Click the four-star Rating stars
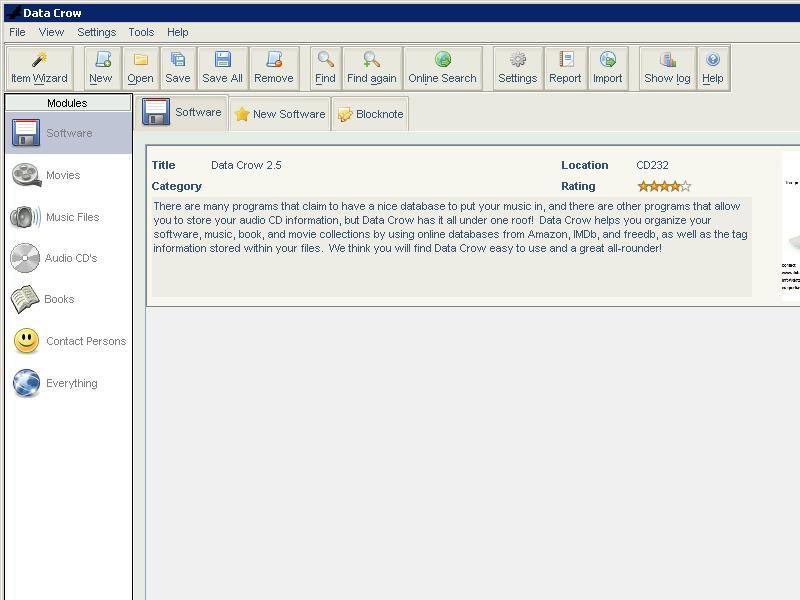The width and height of the screenshot is (800, 600). (x=664, y=186)
